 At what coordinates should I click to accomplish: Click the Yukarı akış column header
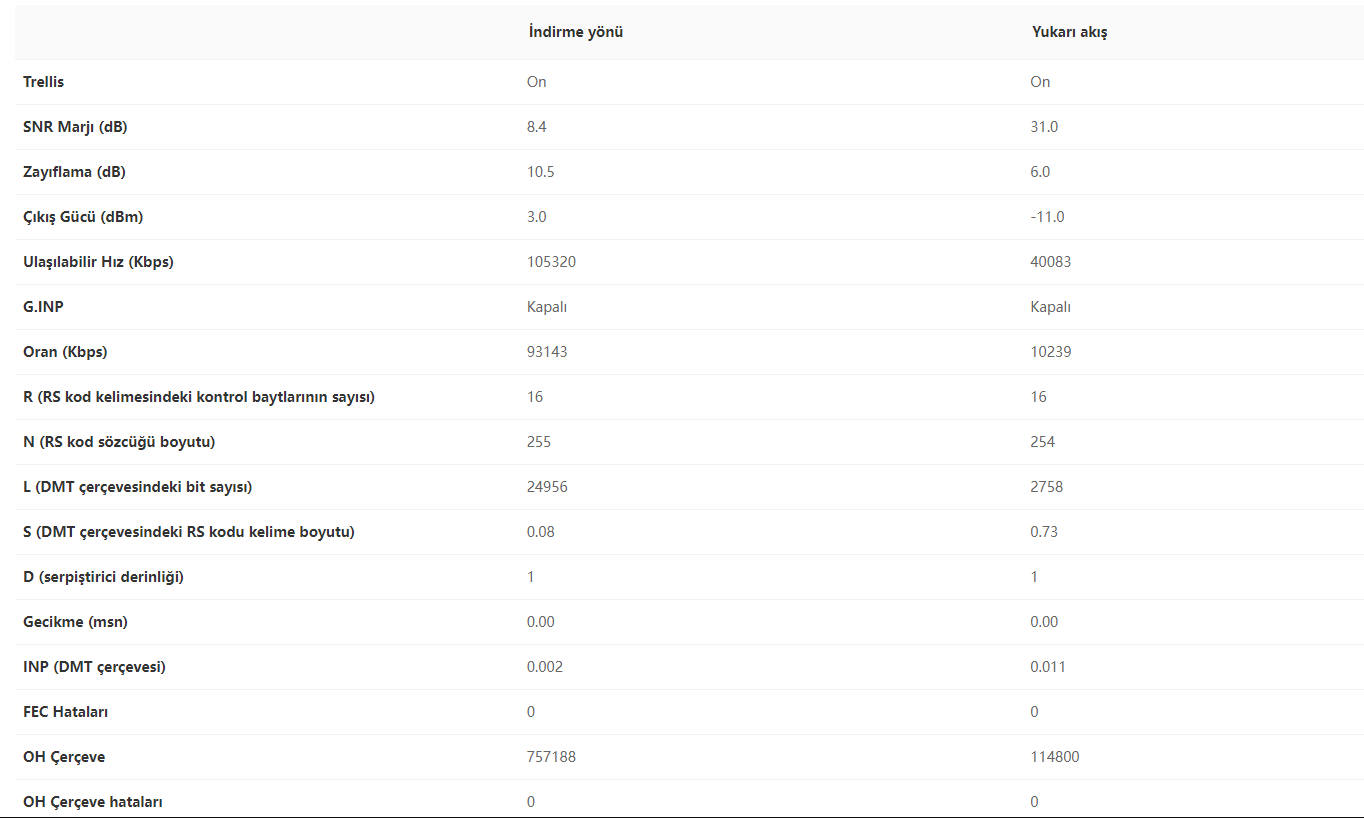[x=1069, y=32]
